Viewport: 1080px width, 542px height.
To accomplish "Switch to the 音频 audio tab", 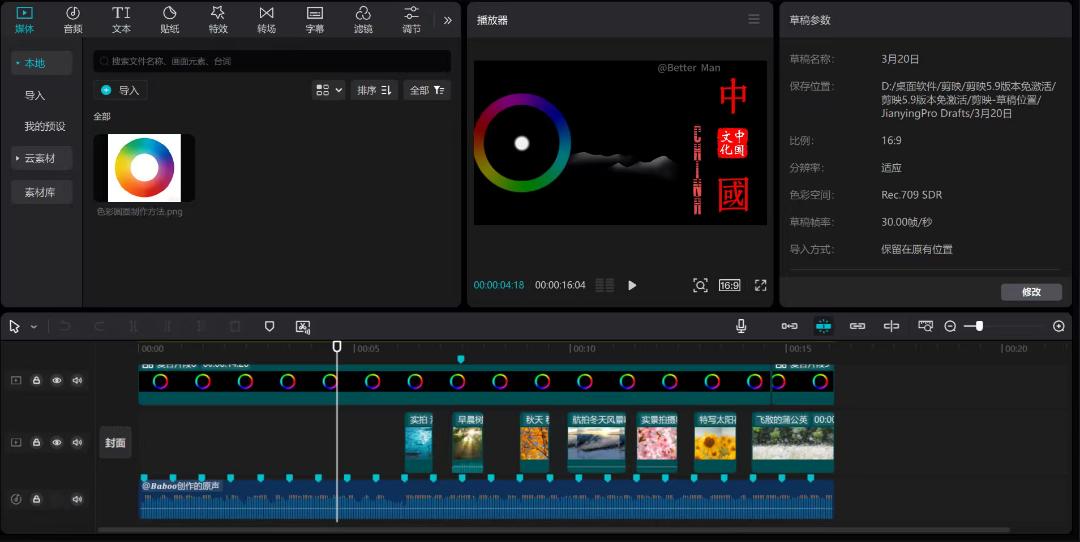I will (x=73, y=18).
